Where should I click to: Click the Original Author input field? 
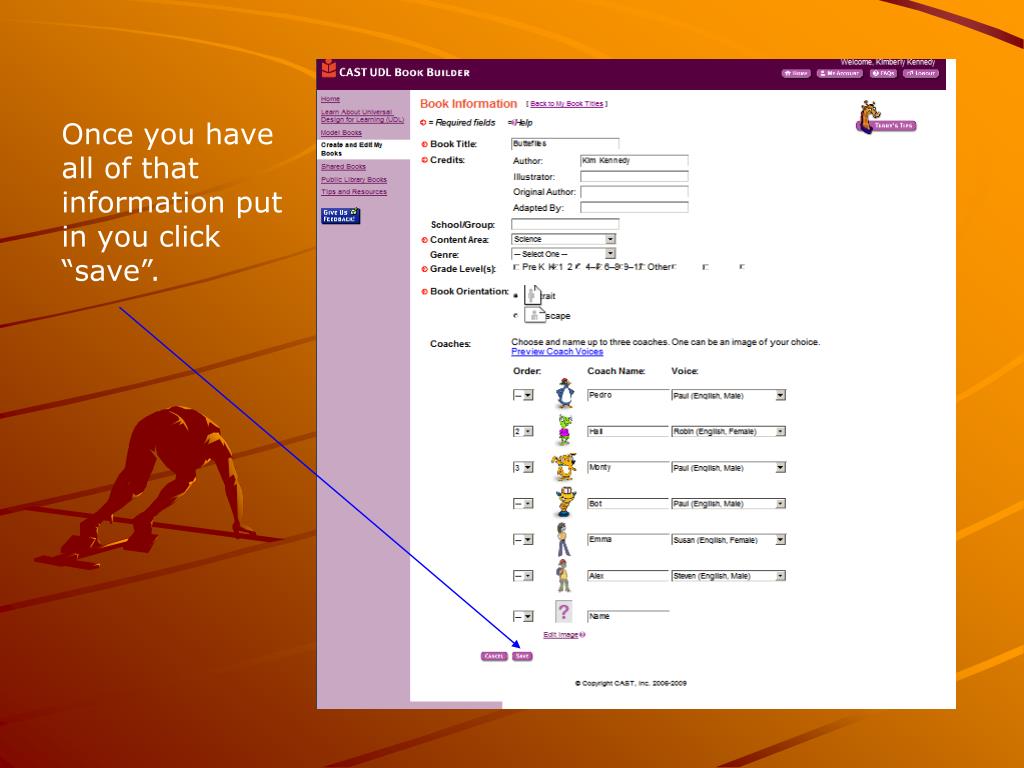tap(634, 192)
